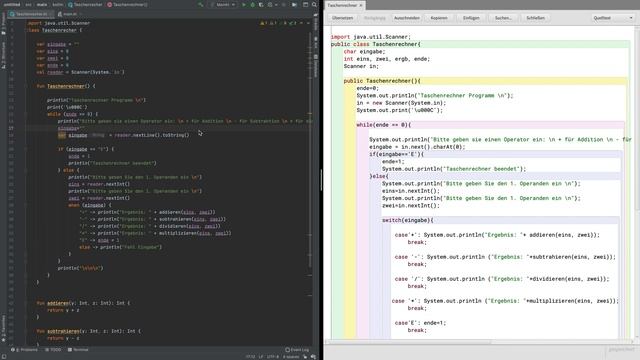This screenshot has width=640, height=360.
Task: Click 'char eingabe;' in BlueJ source
Action: click(x=364, y=52)
